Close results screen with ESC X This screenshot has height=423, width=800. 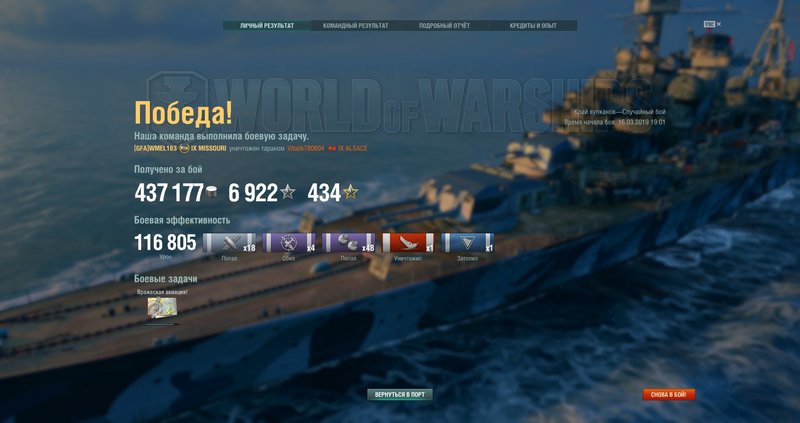tap(712, 24)
